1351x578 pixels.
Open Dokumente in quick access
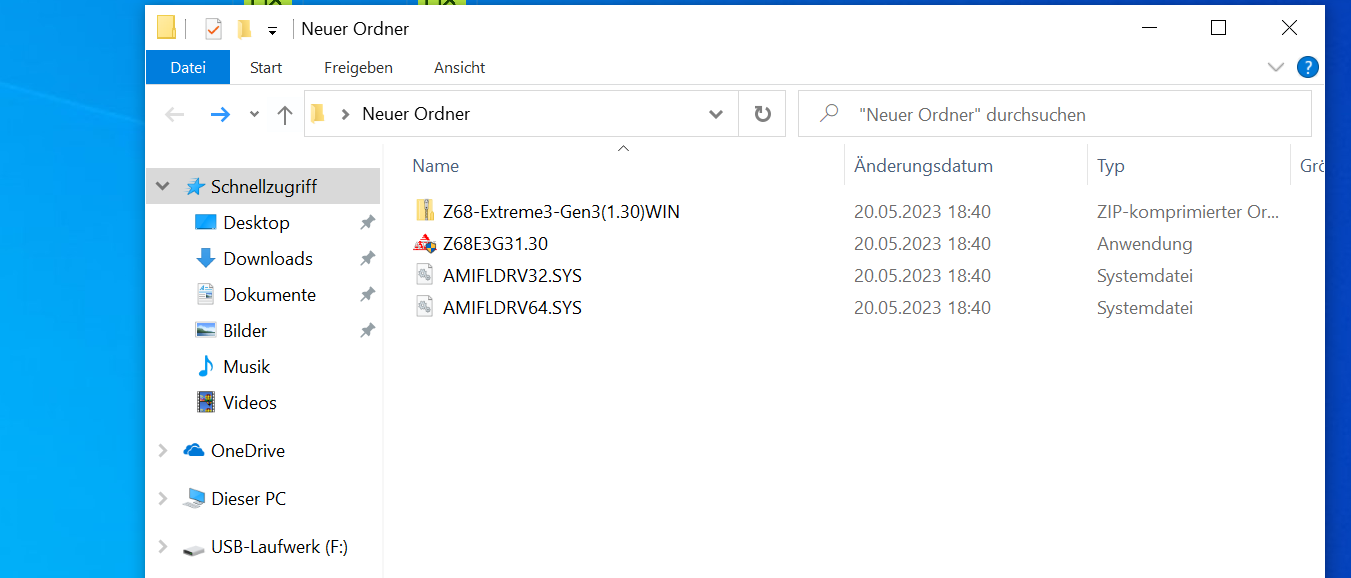tap(269, 295)
